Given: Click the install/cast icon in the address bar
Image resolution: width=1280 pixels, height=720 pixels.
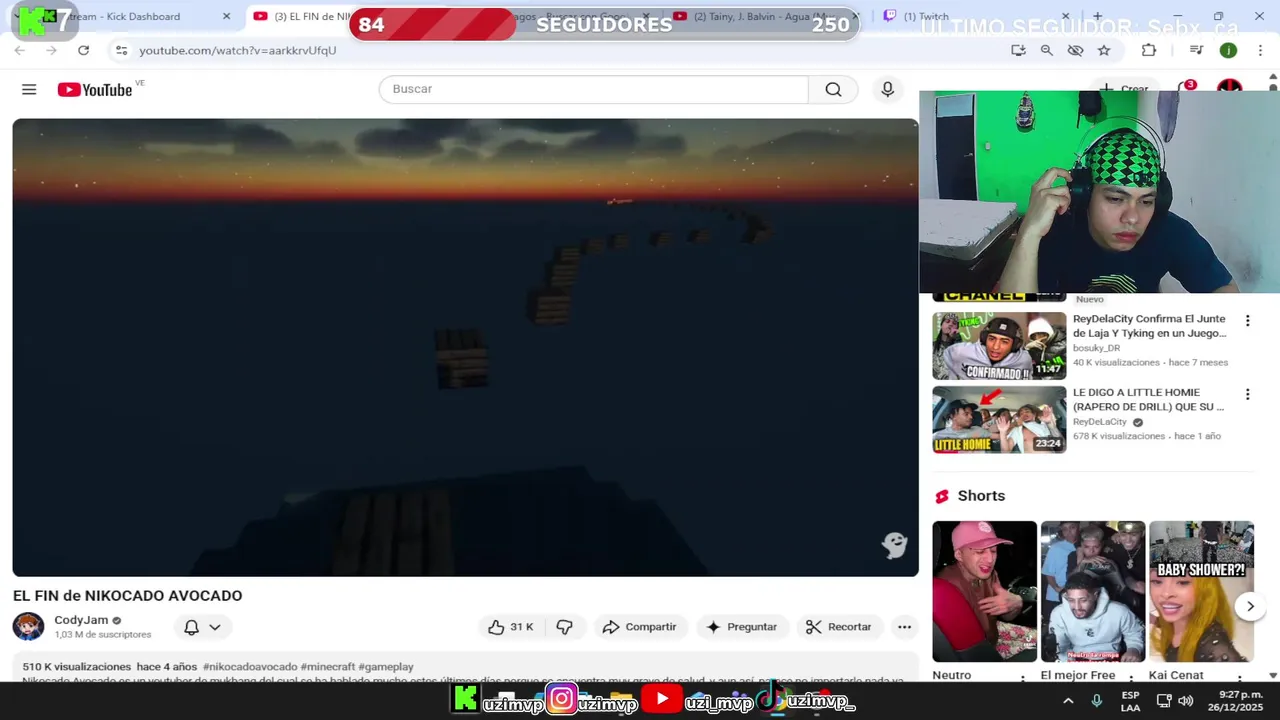Looking at the screenshot, I should click(x=1018, y=50).
